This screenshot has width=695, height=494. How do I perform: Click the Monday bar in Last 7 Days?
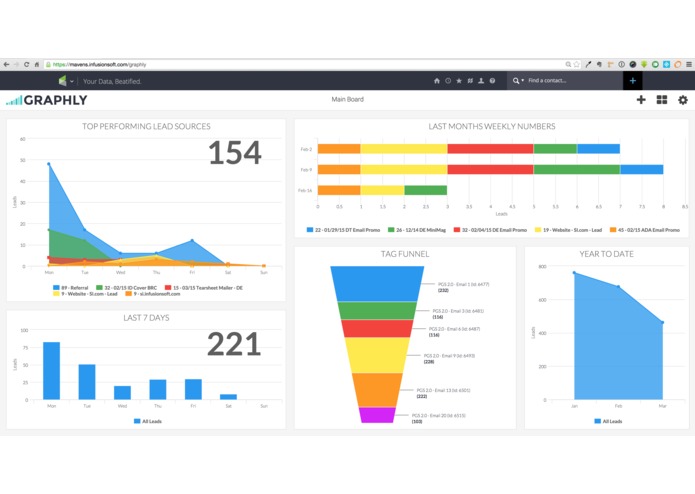click(x=51, y=371)
